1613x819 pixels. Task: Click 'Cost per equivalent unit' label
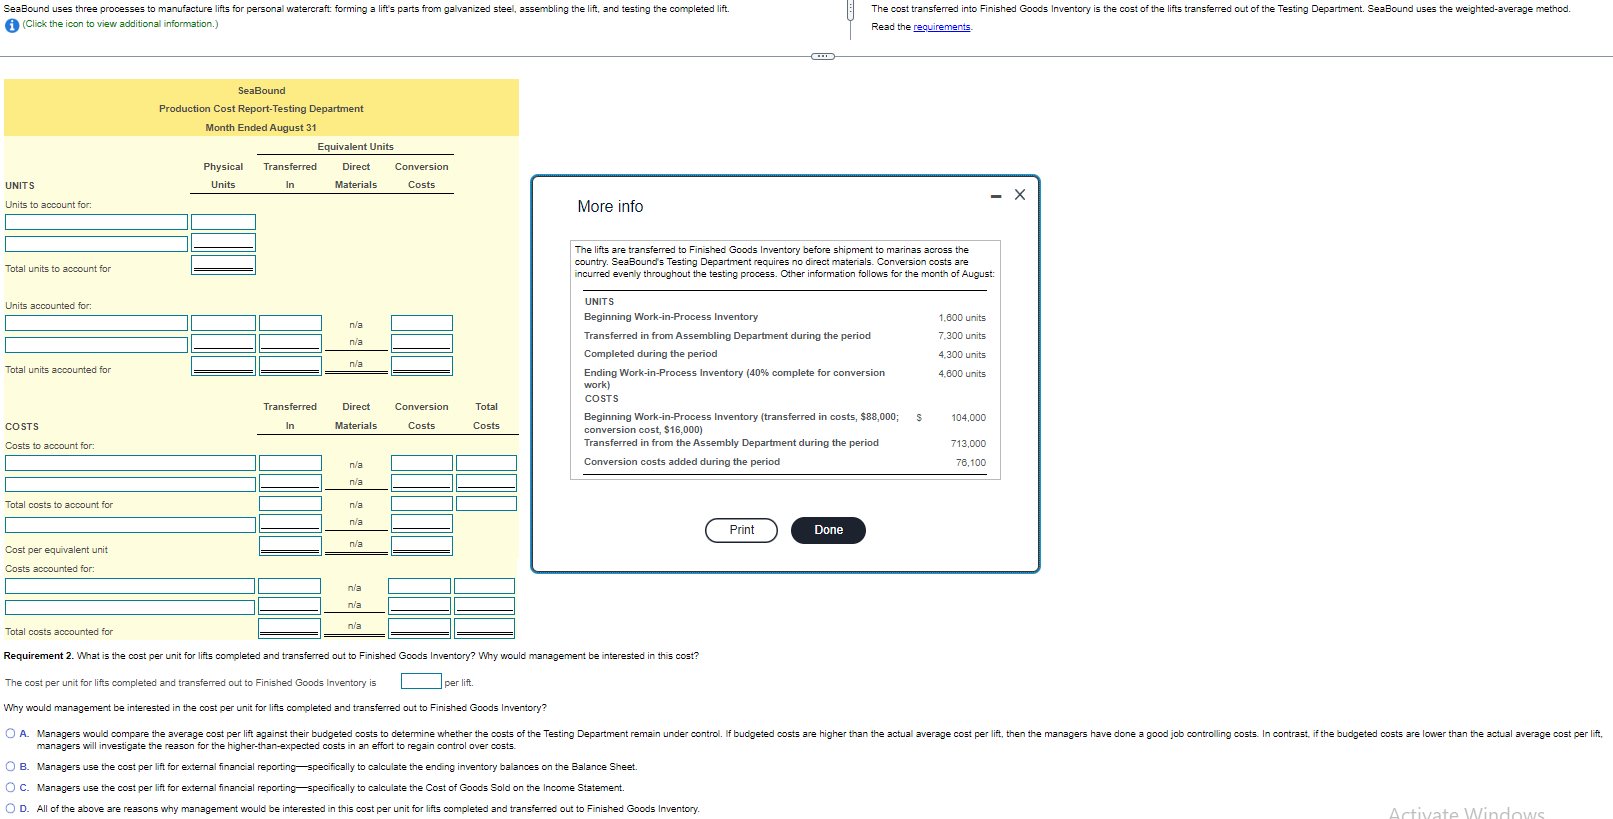(56, 550)
